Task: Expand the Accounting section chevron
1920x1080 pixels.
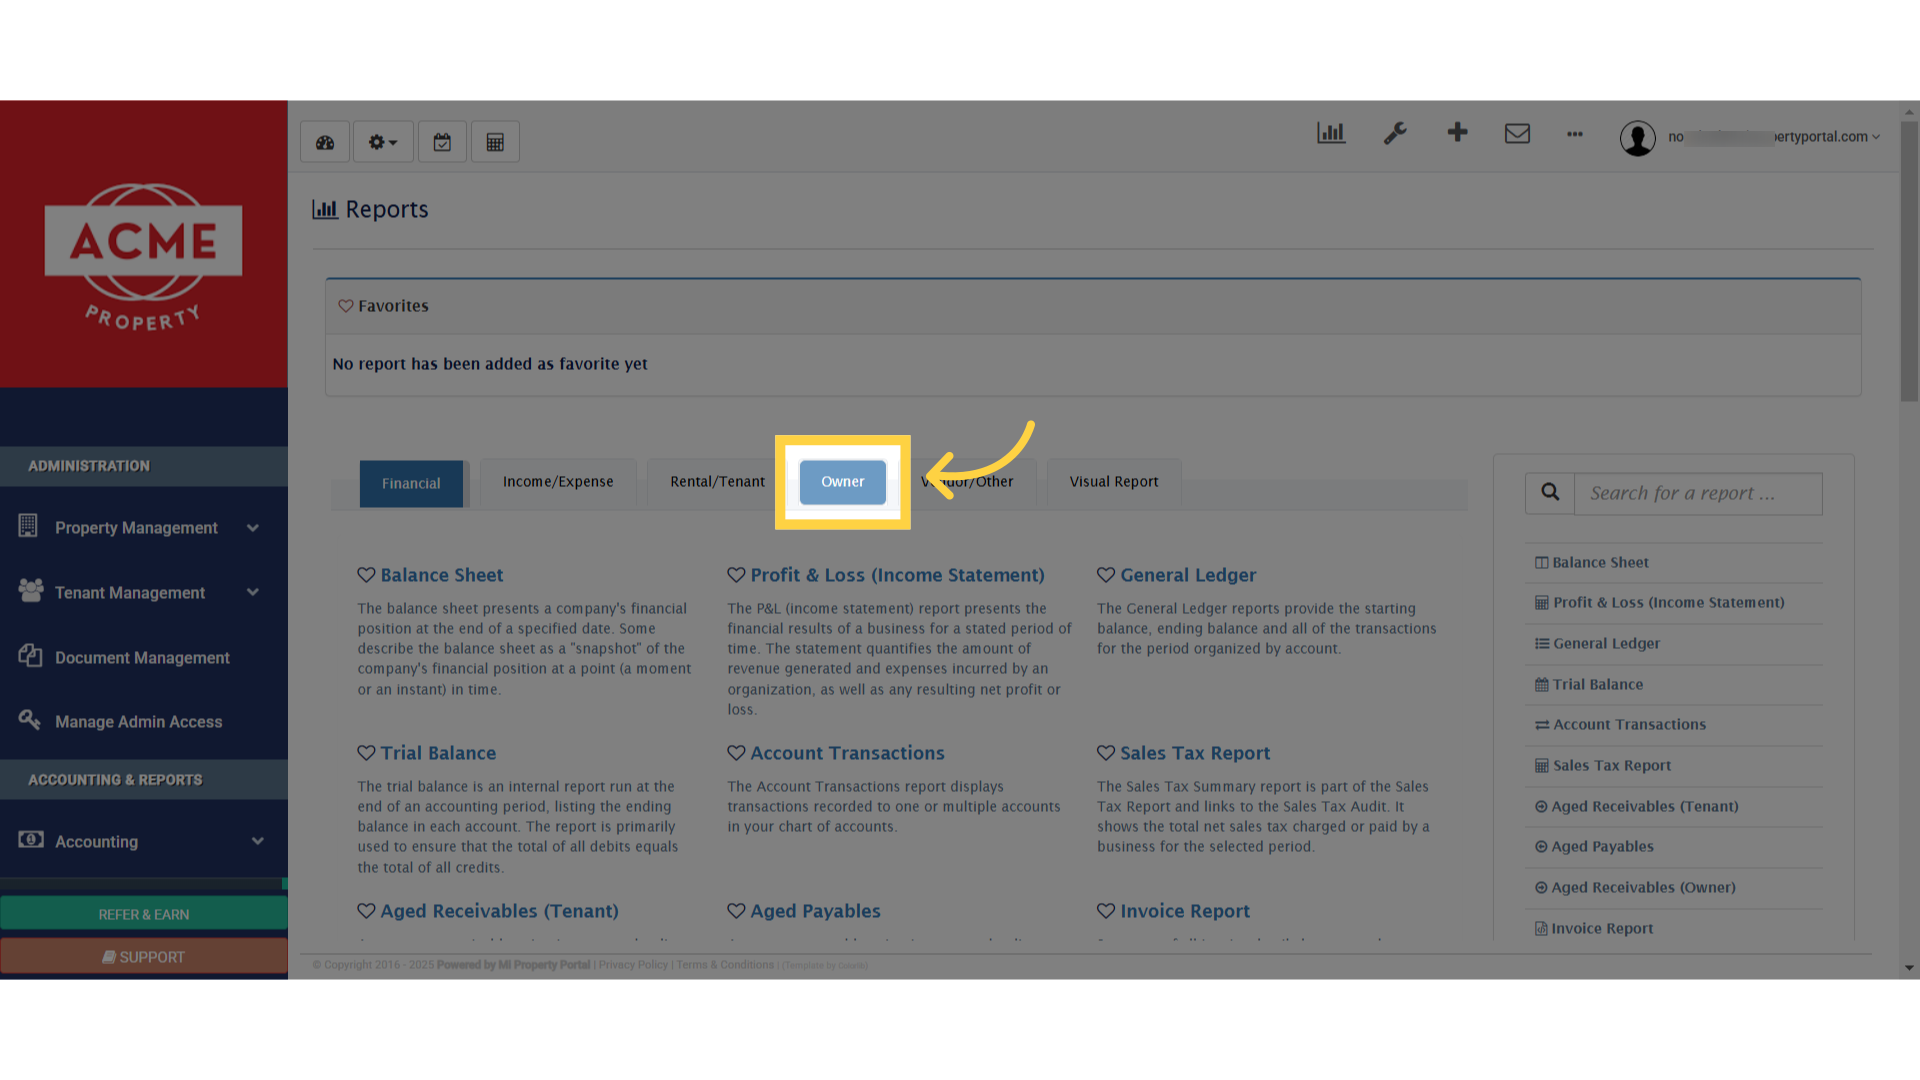Action: 257,841
